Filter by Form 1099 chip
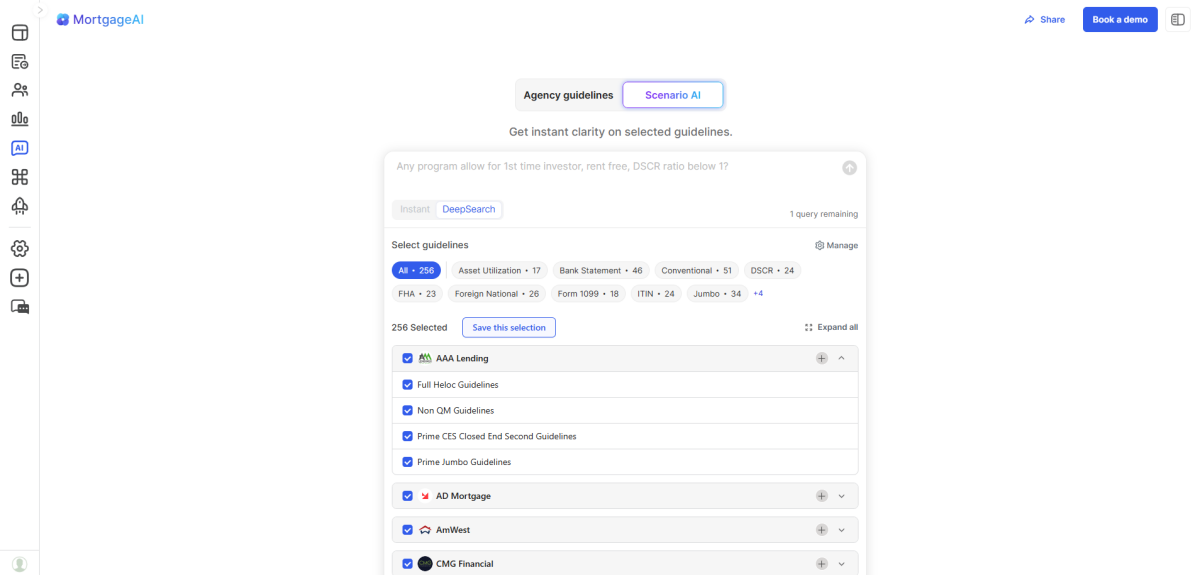The width and height of the screenshot is (1200, 575). pos(588,294)
